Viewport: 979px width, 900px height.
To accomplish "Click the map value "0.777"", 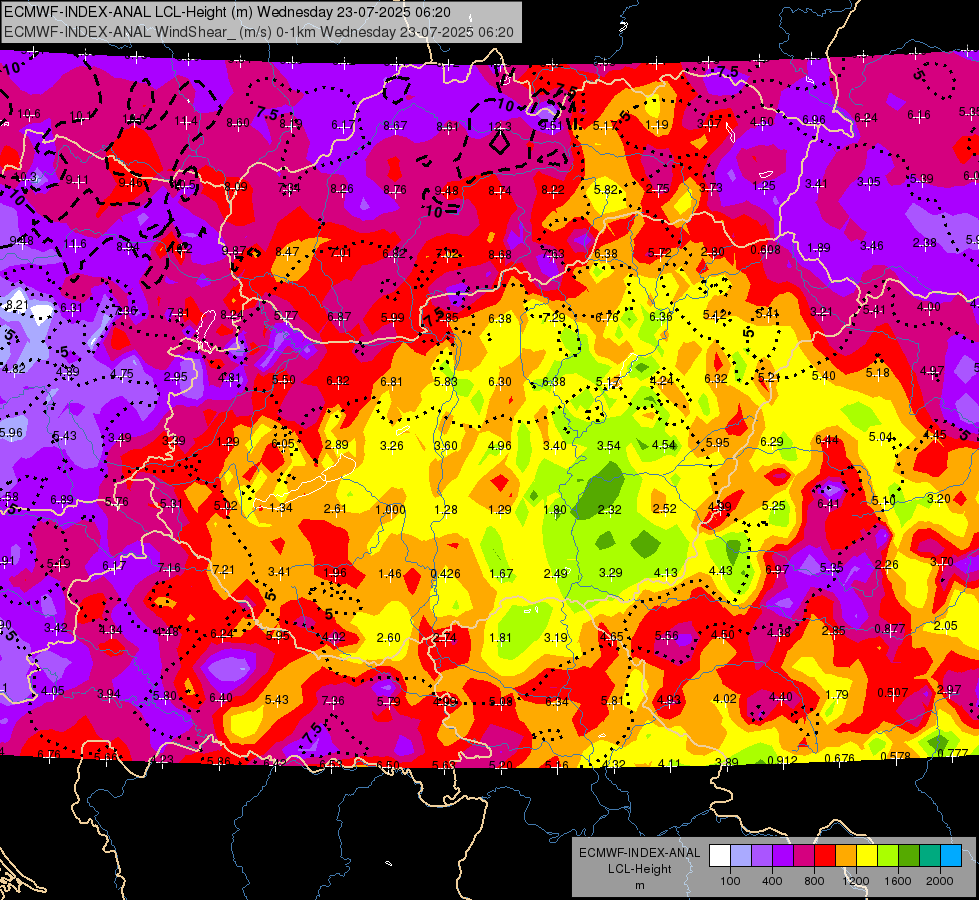I will click(953, 753).
